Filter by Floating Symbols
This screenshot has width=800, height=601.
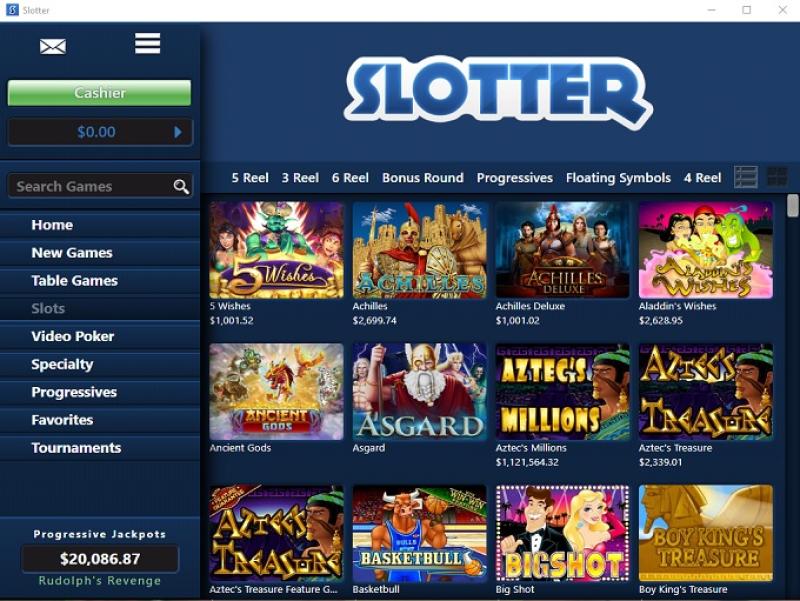pos(618,178)
